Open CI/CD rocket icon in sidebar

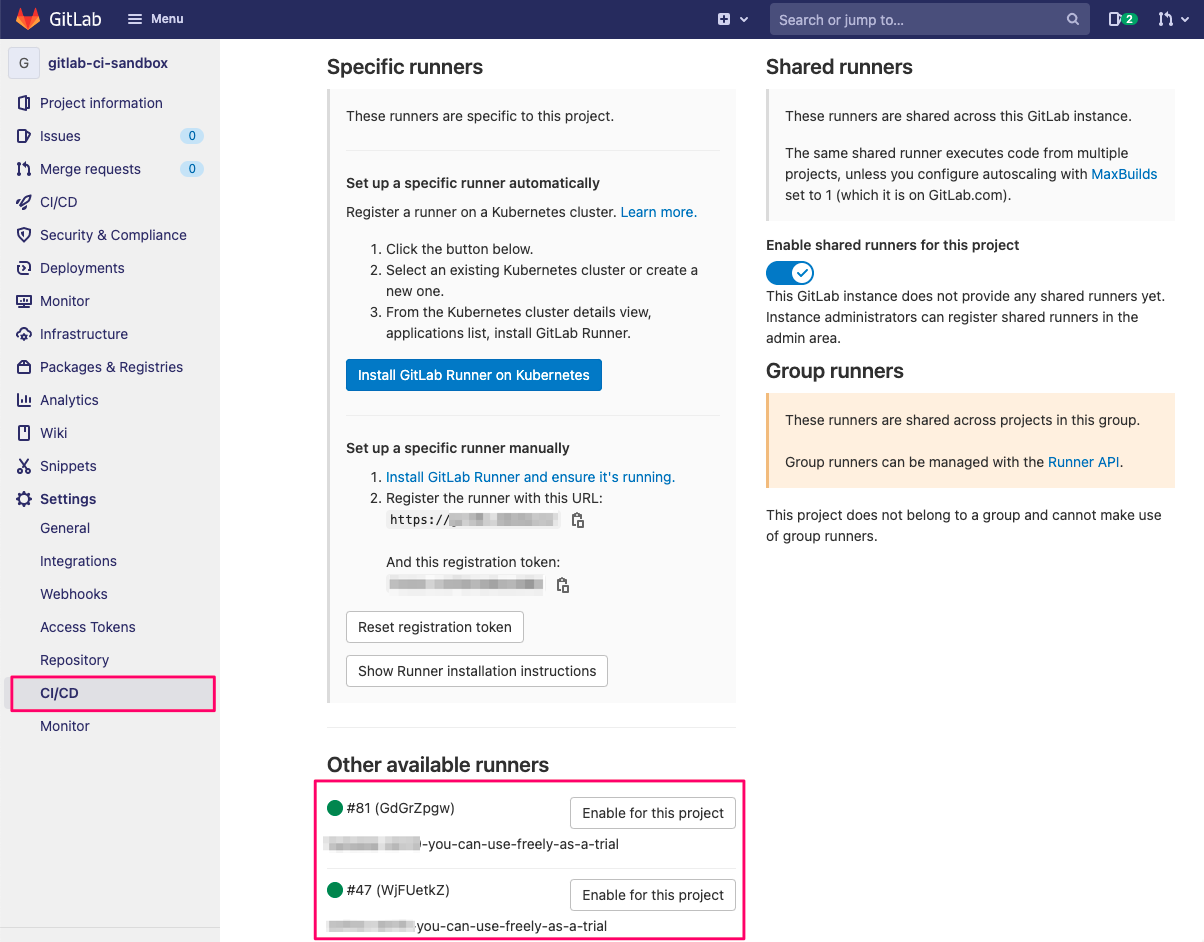24,202
